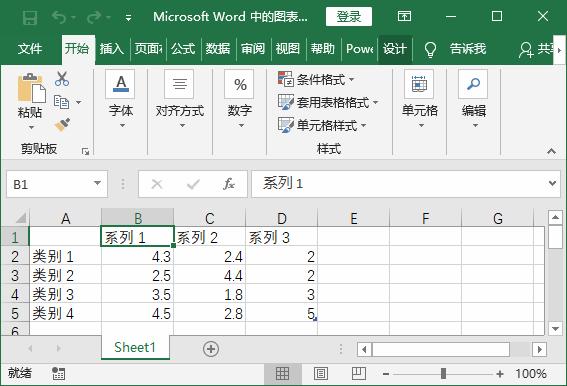The height and width of the screenshot is (386, 567).
Task: Open the 单元格 cells group
Action: pyautogui.click(x=419, y=99)
